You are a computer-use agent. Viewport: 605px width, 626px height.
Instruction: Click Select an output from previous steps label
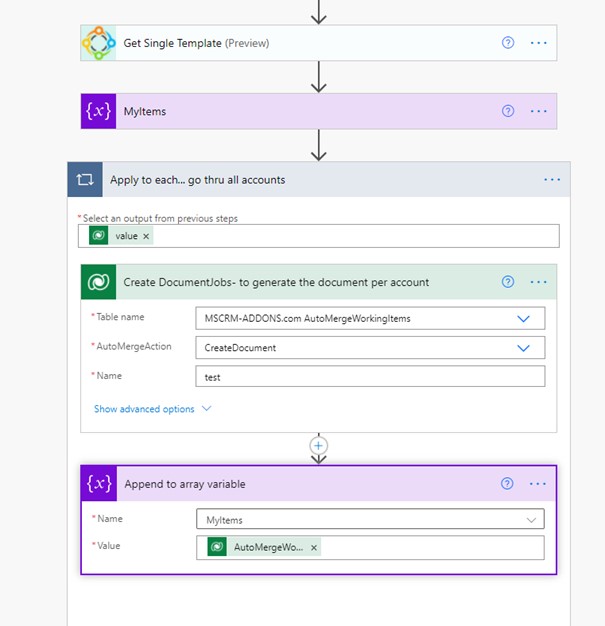coord(160,218)
